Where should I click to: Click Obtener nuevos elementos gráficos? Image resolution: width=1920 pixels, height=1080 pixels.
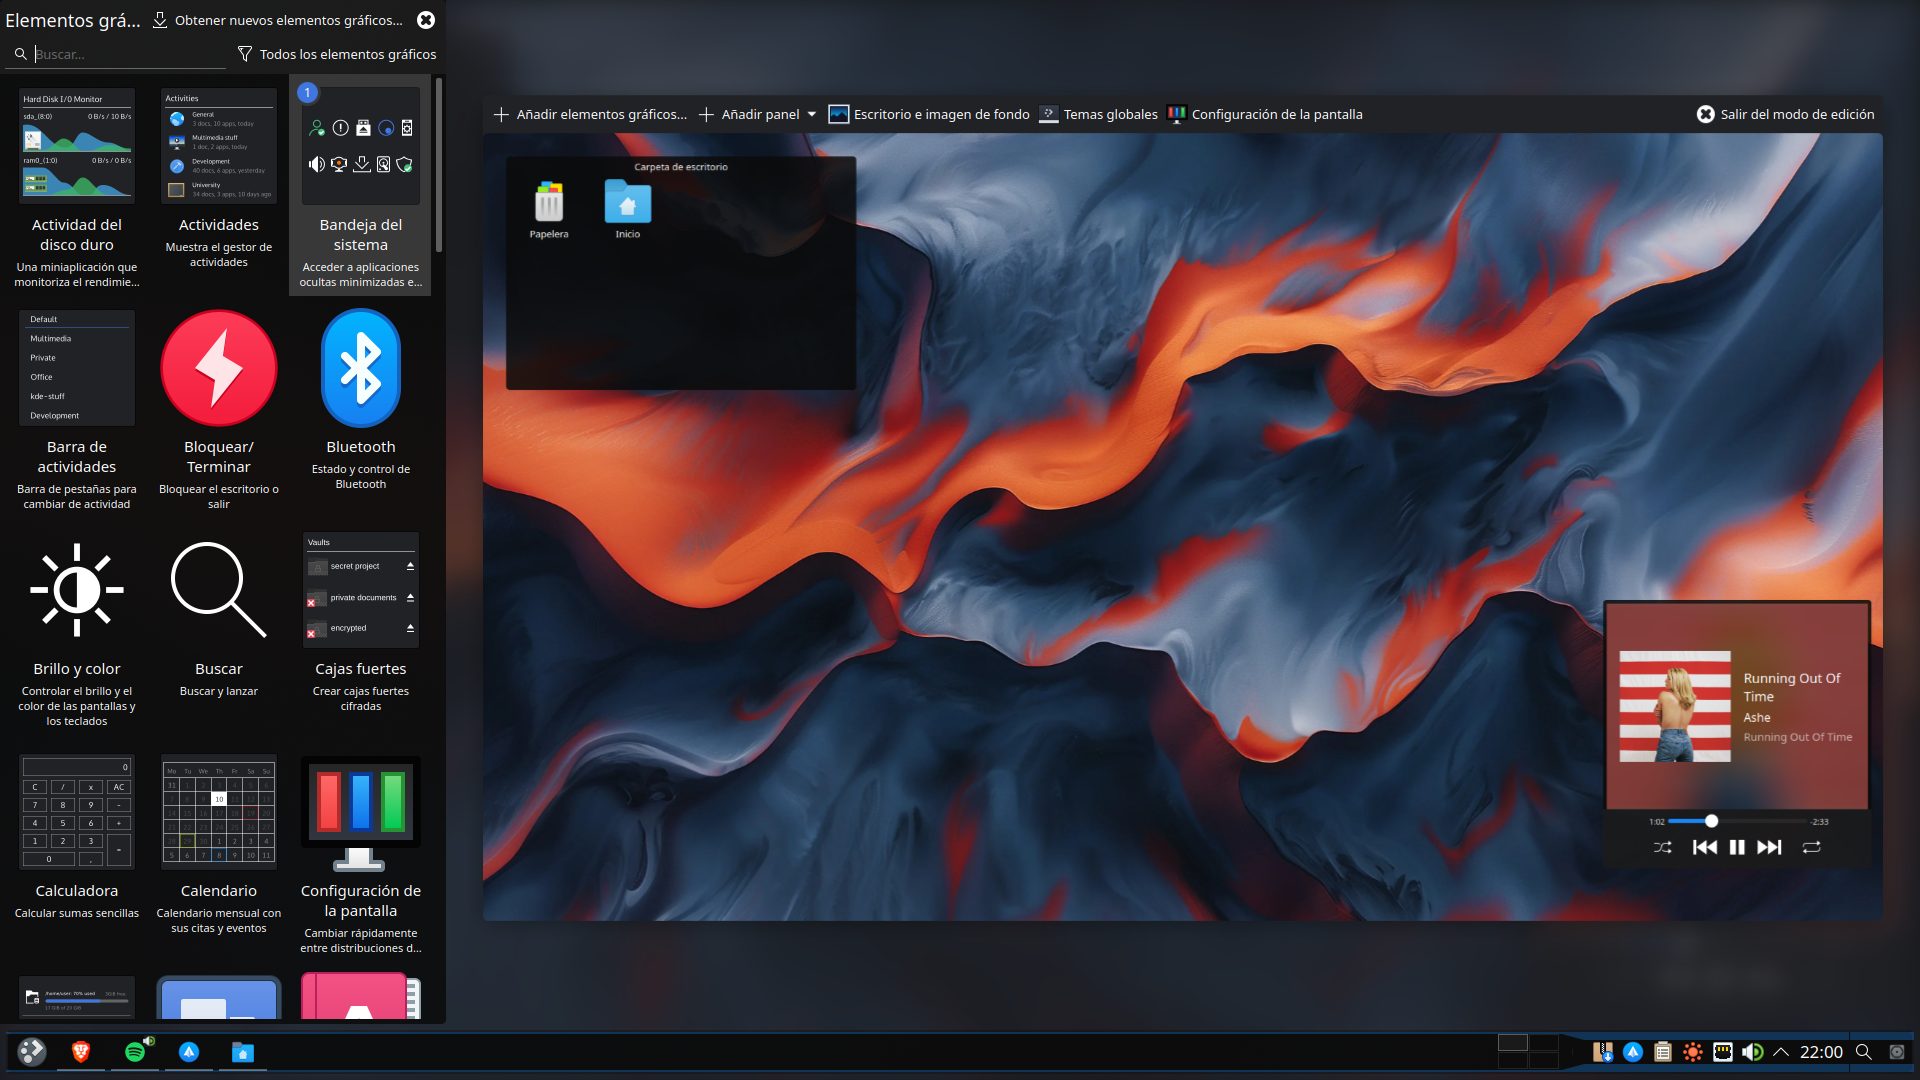[x=278, y=20]
